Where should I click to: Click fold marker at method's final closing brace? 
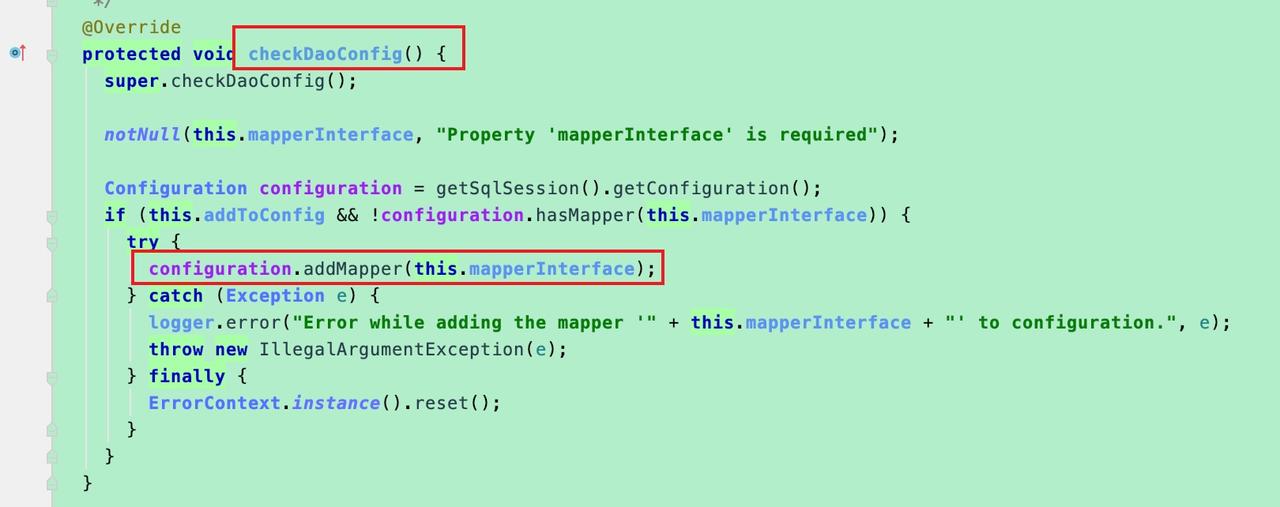point(51,482)
